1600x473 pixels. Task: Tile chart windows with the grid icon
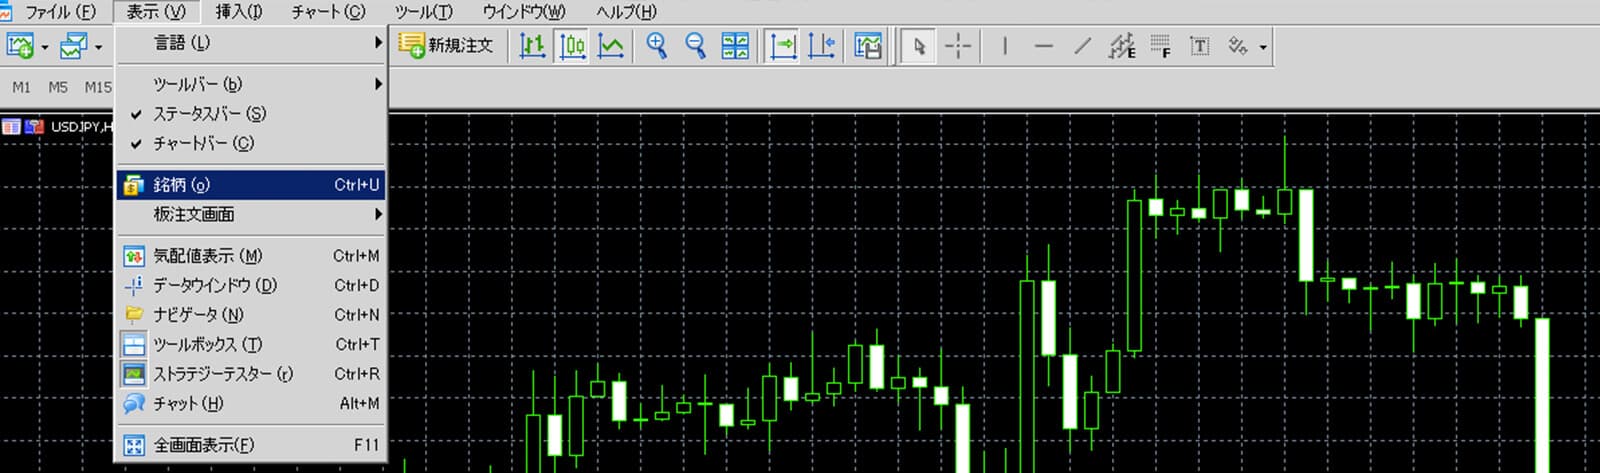tap(735, 46)
